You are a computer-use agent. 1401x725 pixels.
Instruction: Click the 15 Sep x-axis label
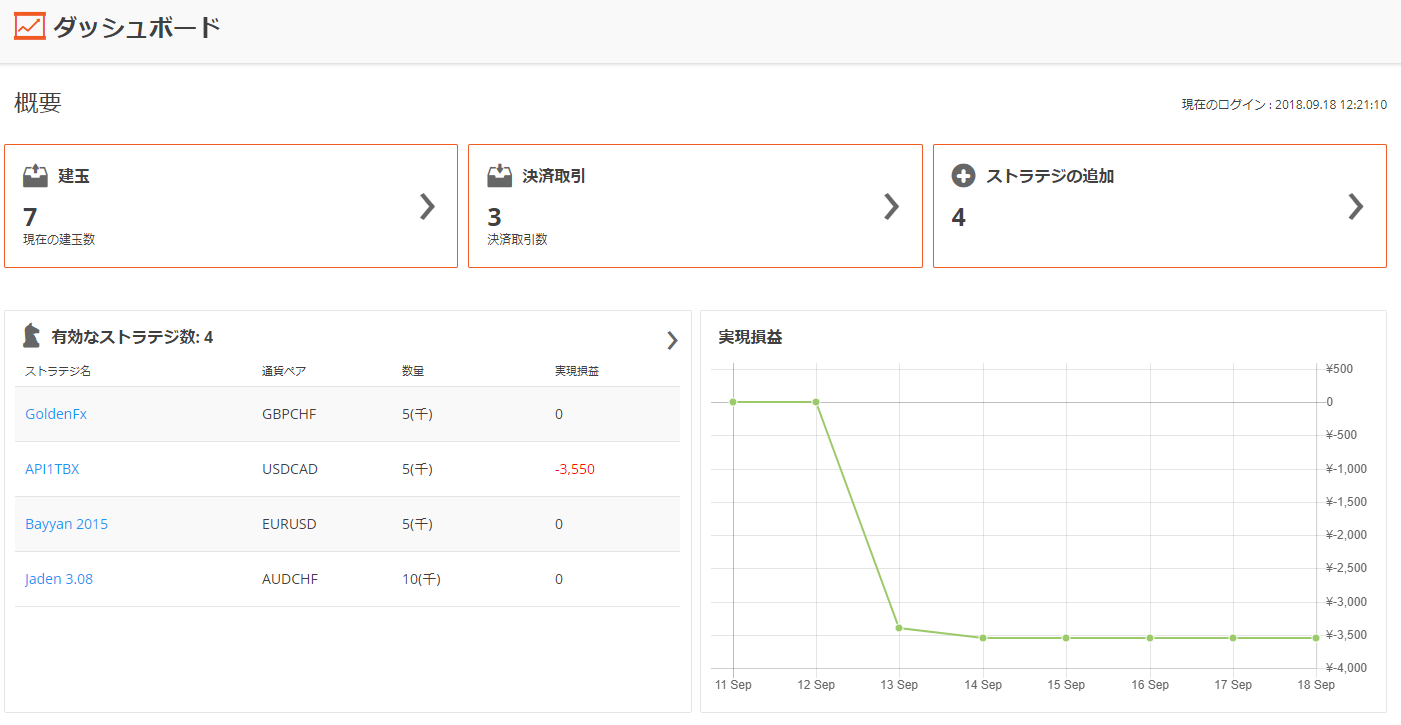1066,685
